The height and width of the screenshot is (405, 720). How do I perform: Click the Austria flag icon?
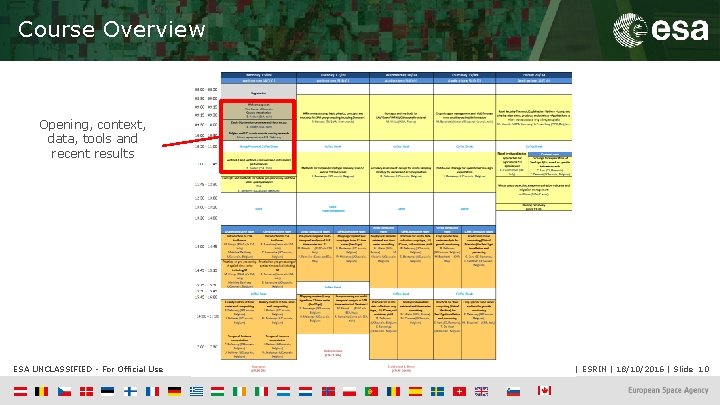coord(20,392)
